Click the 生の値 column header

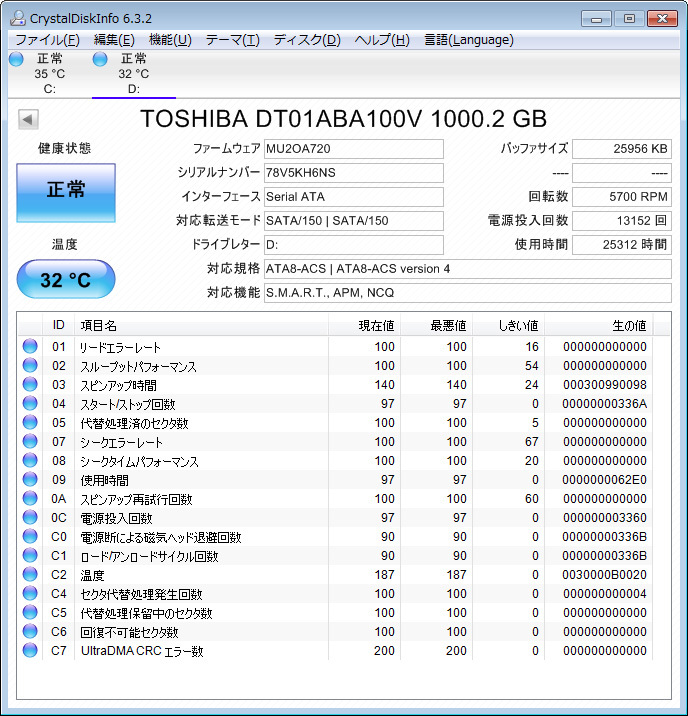(628, 326)
